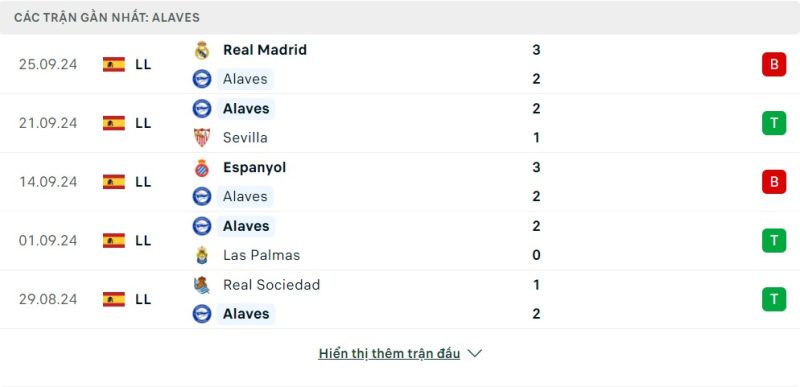This screenshot has height=387, width=800.
Task: Click red B result badge for Real Madrid match
Action: pos(774,64)
